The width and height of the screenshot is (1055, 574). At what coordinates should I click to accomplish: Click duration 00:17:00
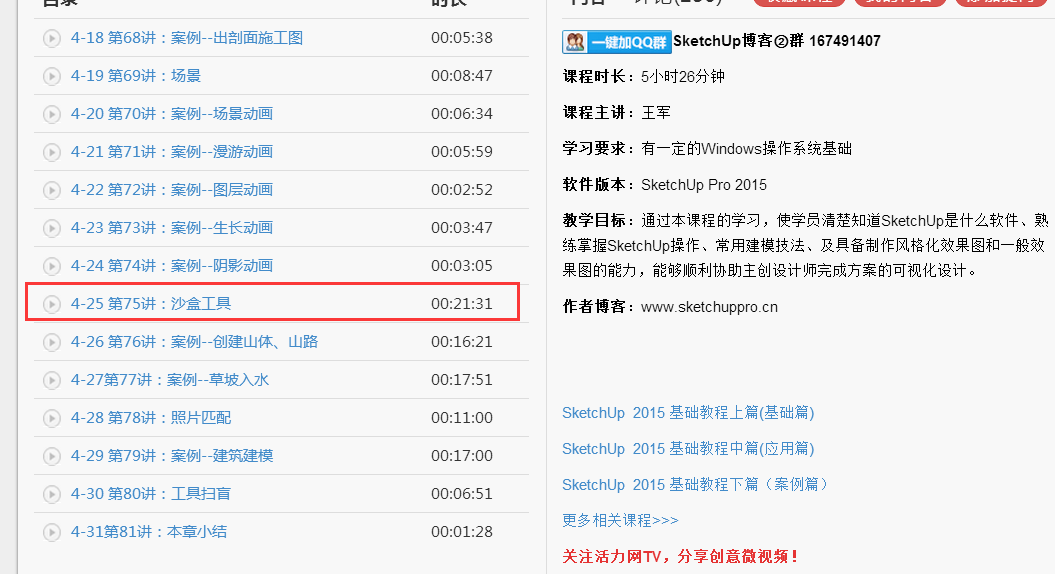point(462,456)
